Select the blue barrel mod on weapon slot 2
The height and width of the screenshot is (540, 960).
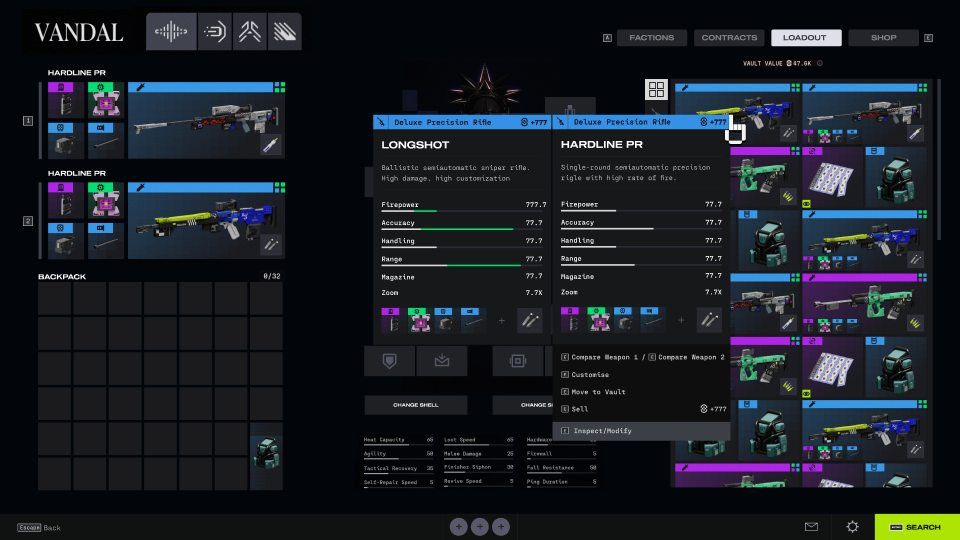click(105, 240)
